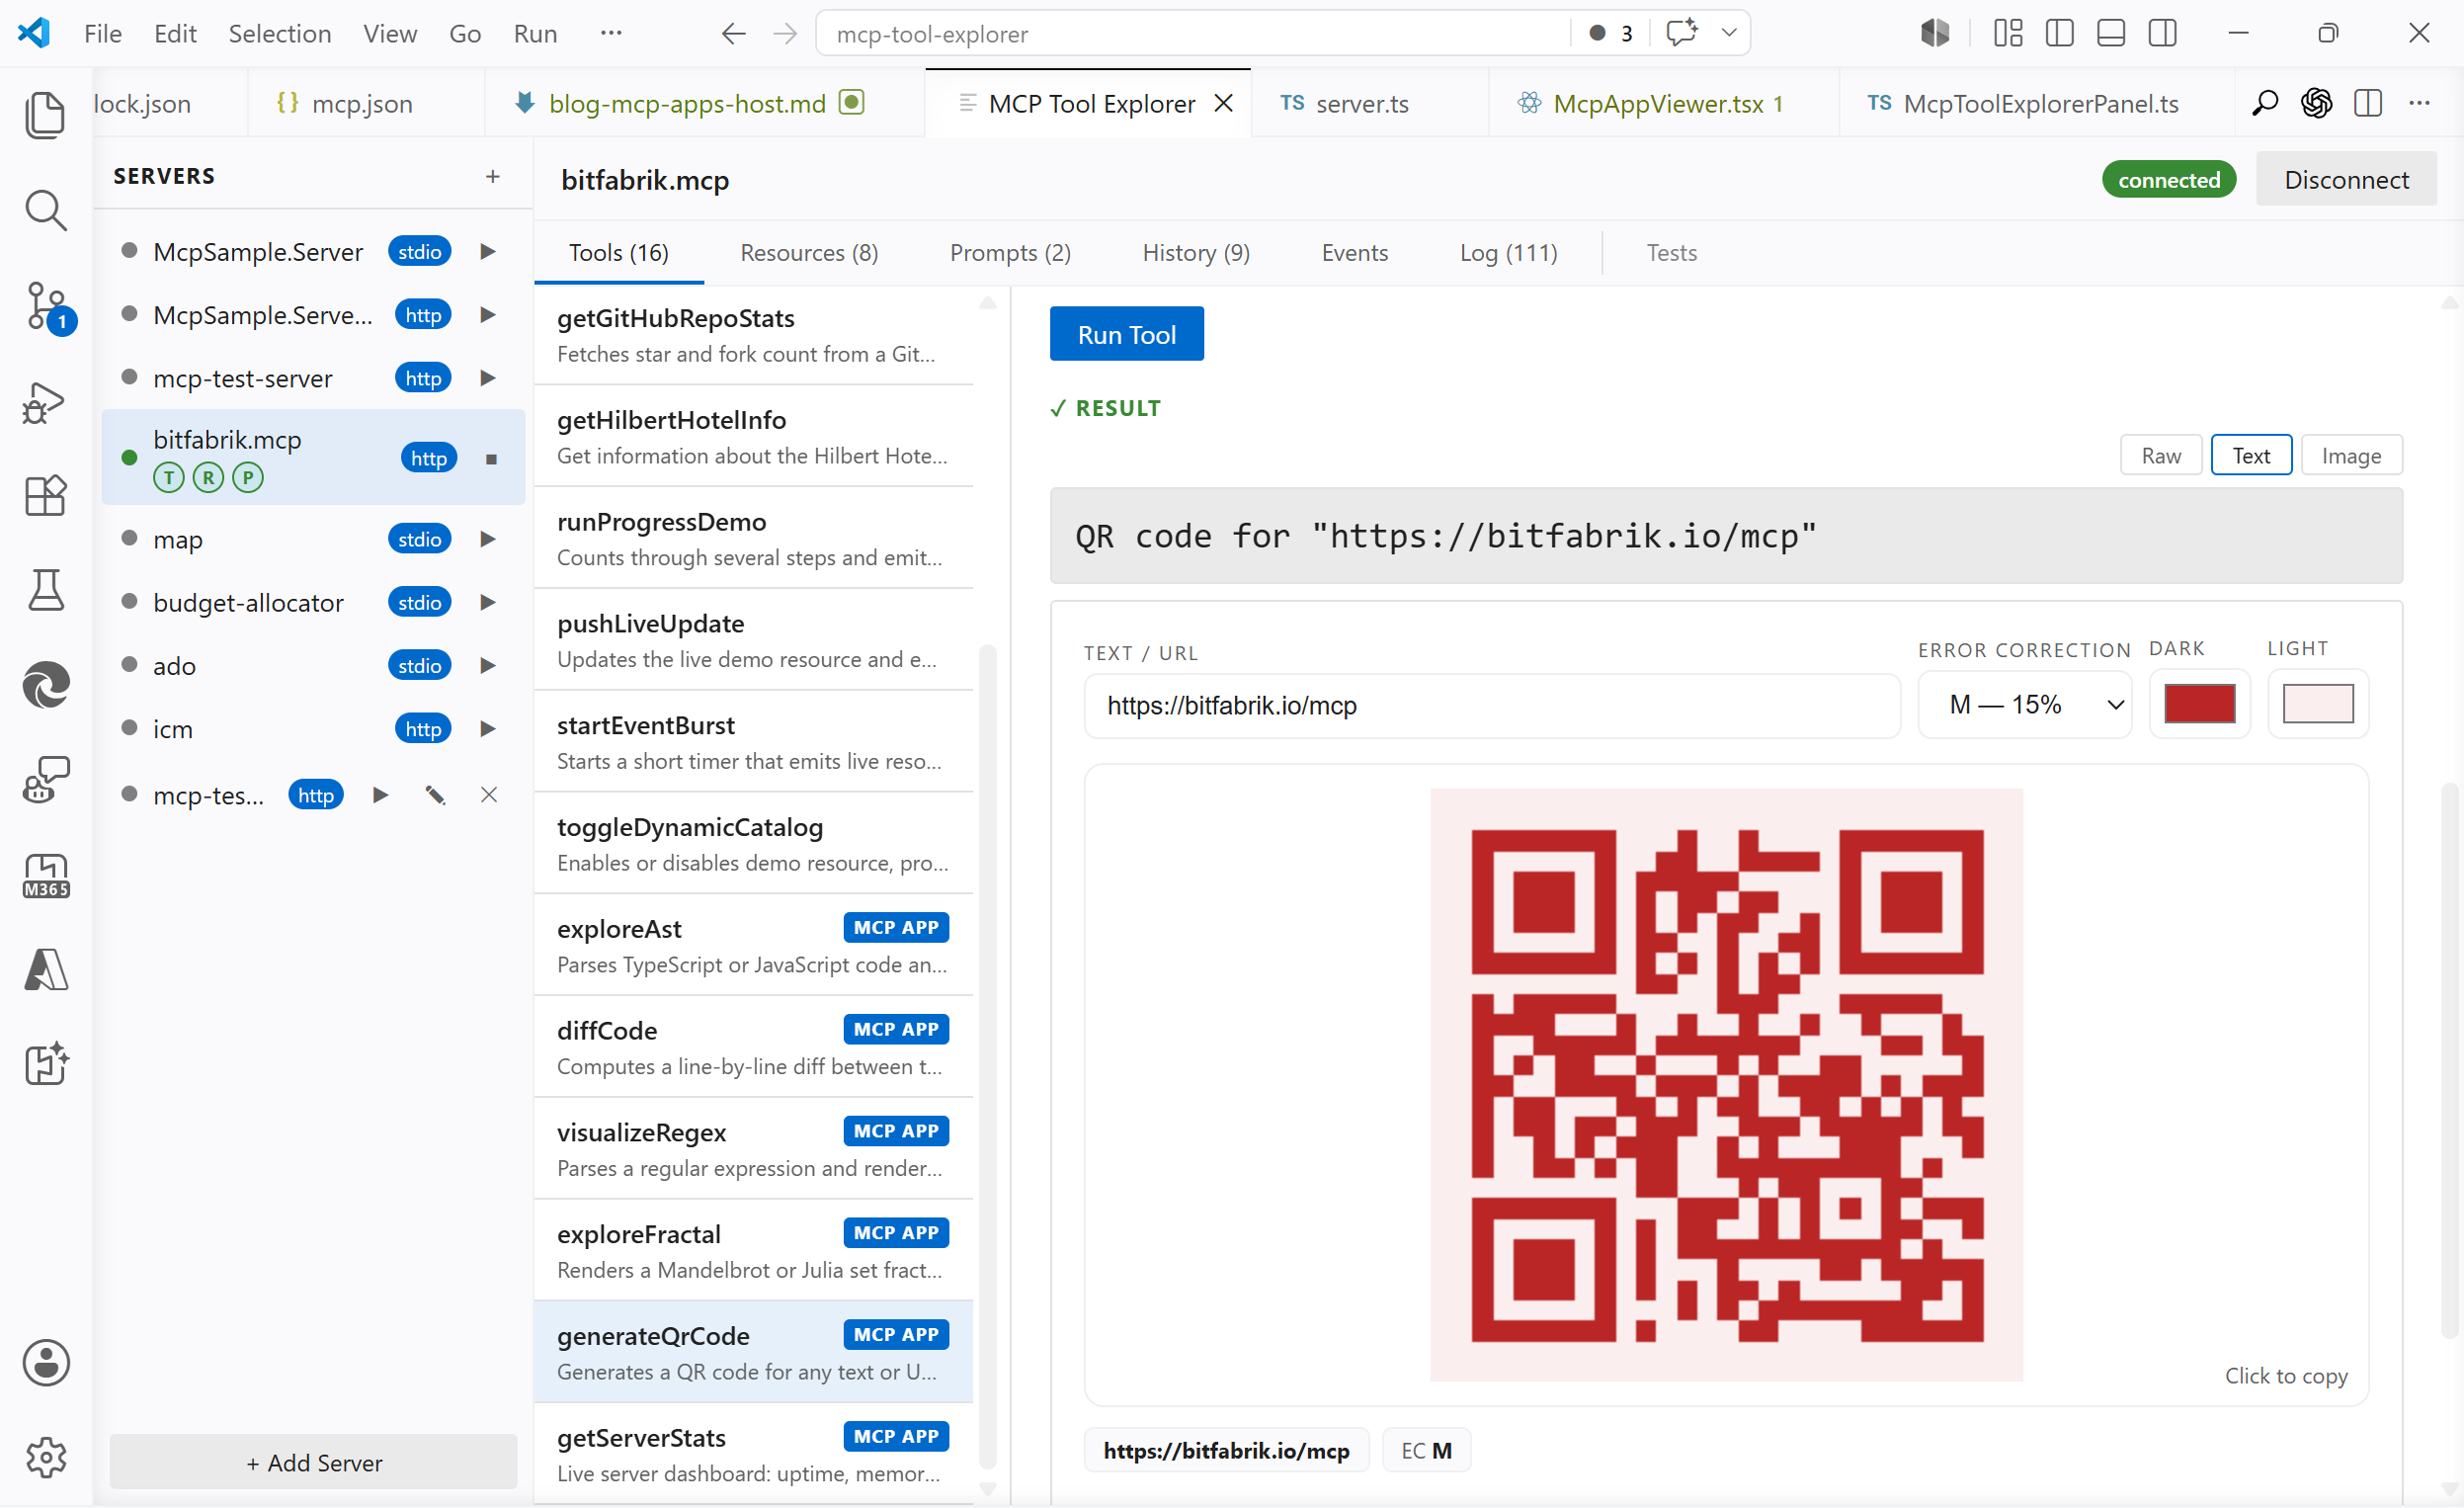Open Run and Debug view
Image resolution: width=2464 pixels, height=1508 pixels.
(x=45, y=402)
